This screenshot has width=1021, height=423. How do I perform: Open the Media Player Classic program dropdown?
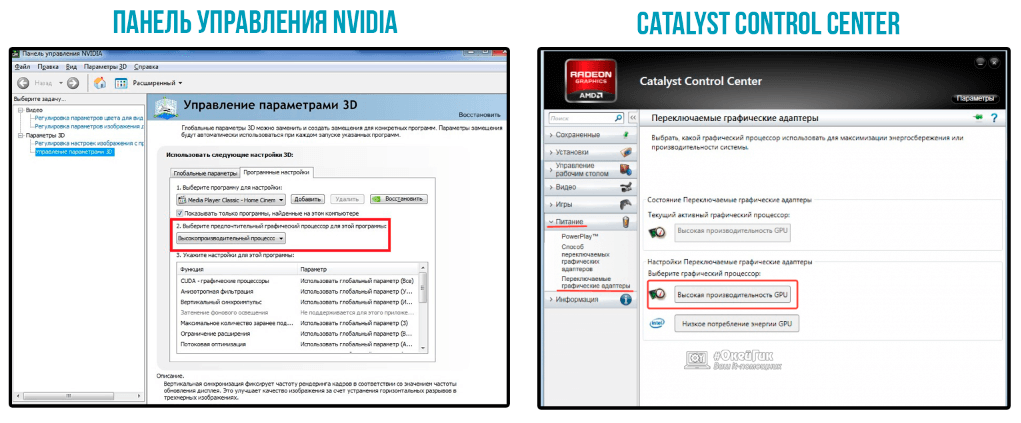[x=232, y=199]
